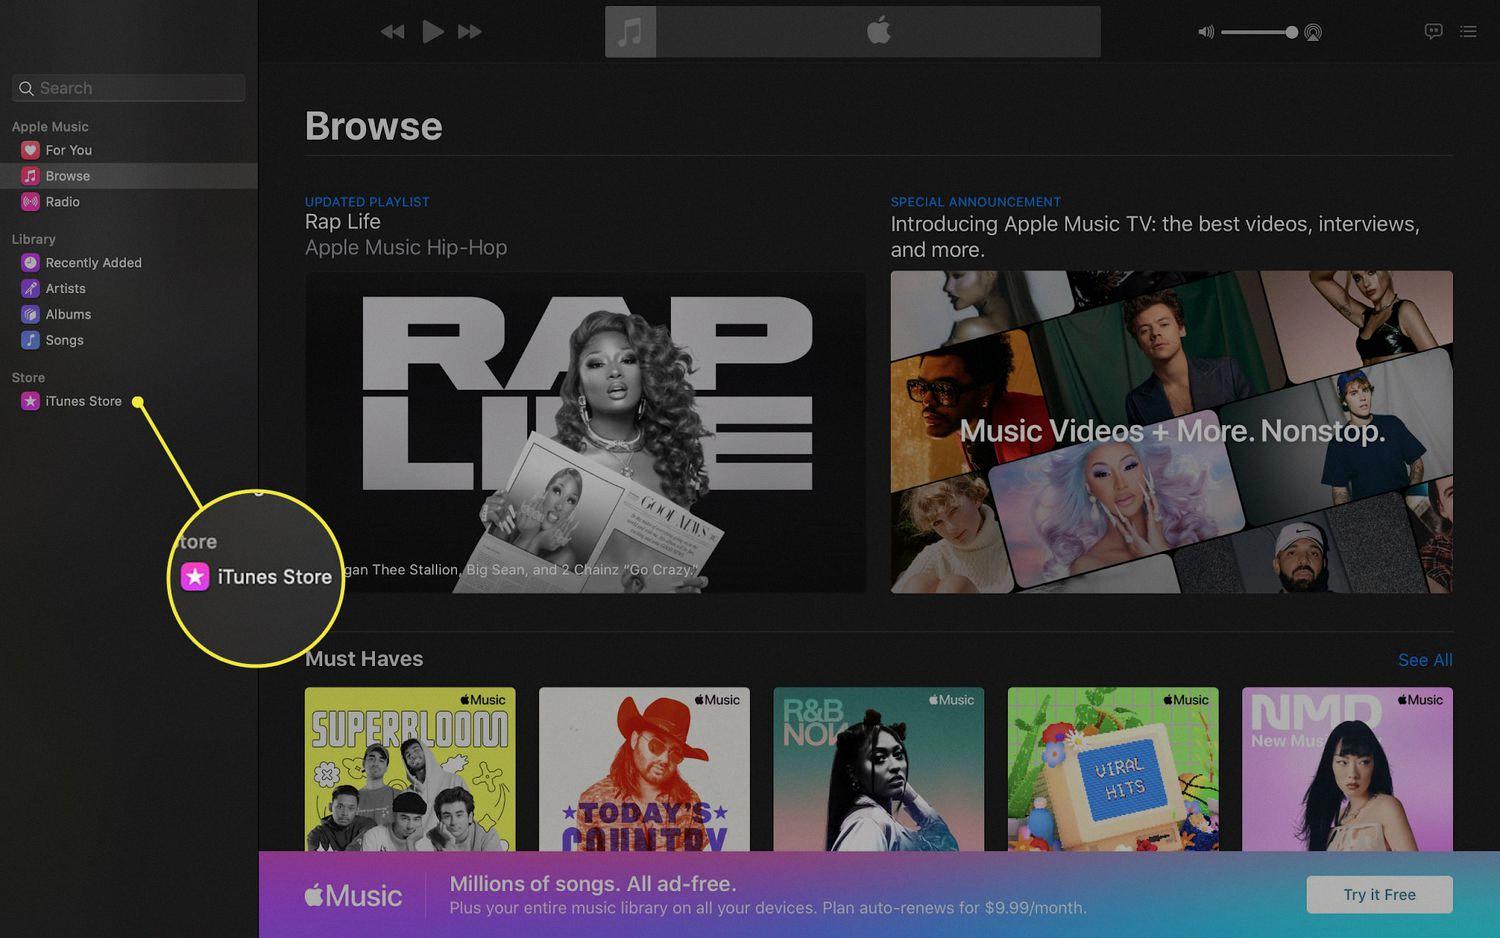
Task: Open the AirPlay output icon
Action: 1313,32
